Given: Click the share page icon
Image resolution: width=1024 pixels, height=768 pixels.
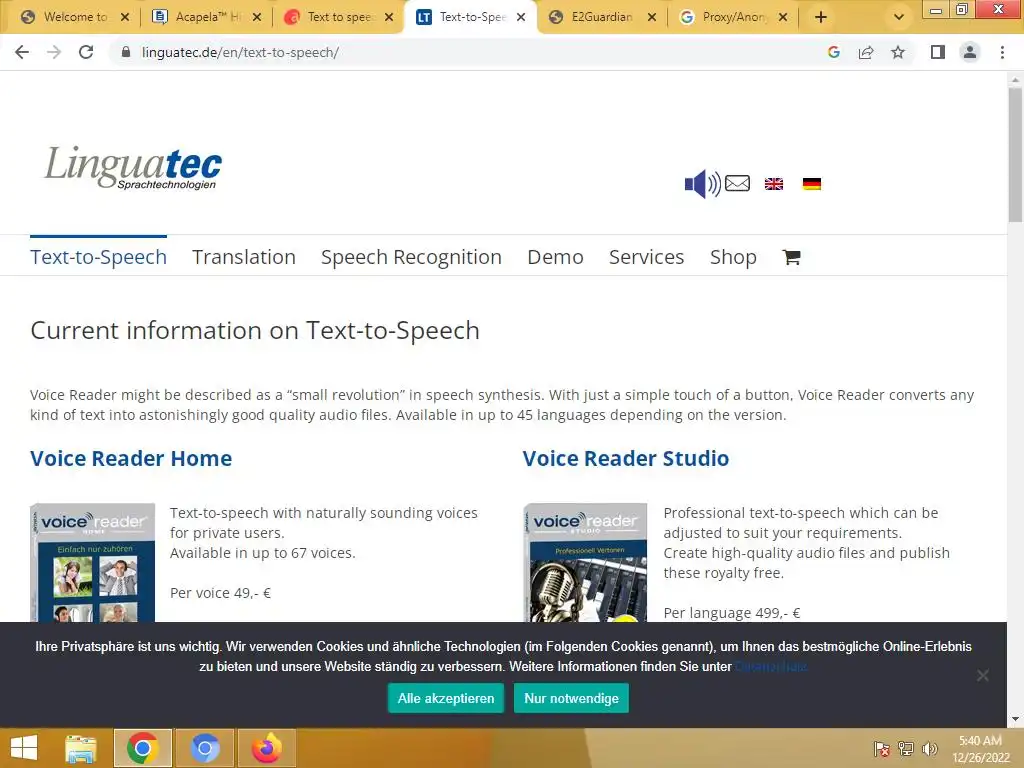Looking at the screenshot, I should click(866, 52).
